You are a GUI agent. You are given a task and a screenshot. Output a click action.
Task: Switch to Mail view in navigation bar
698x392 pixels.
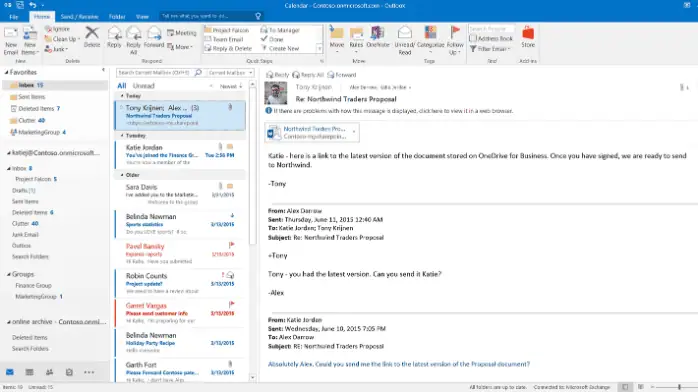(x=10, y=372)
